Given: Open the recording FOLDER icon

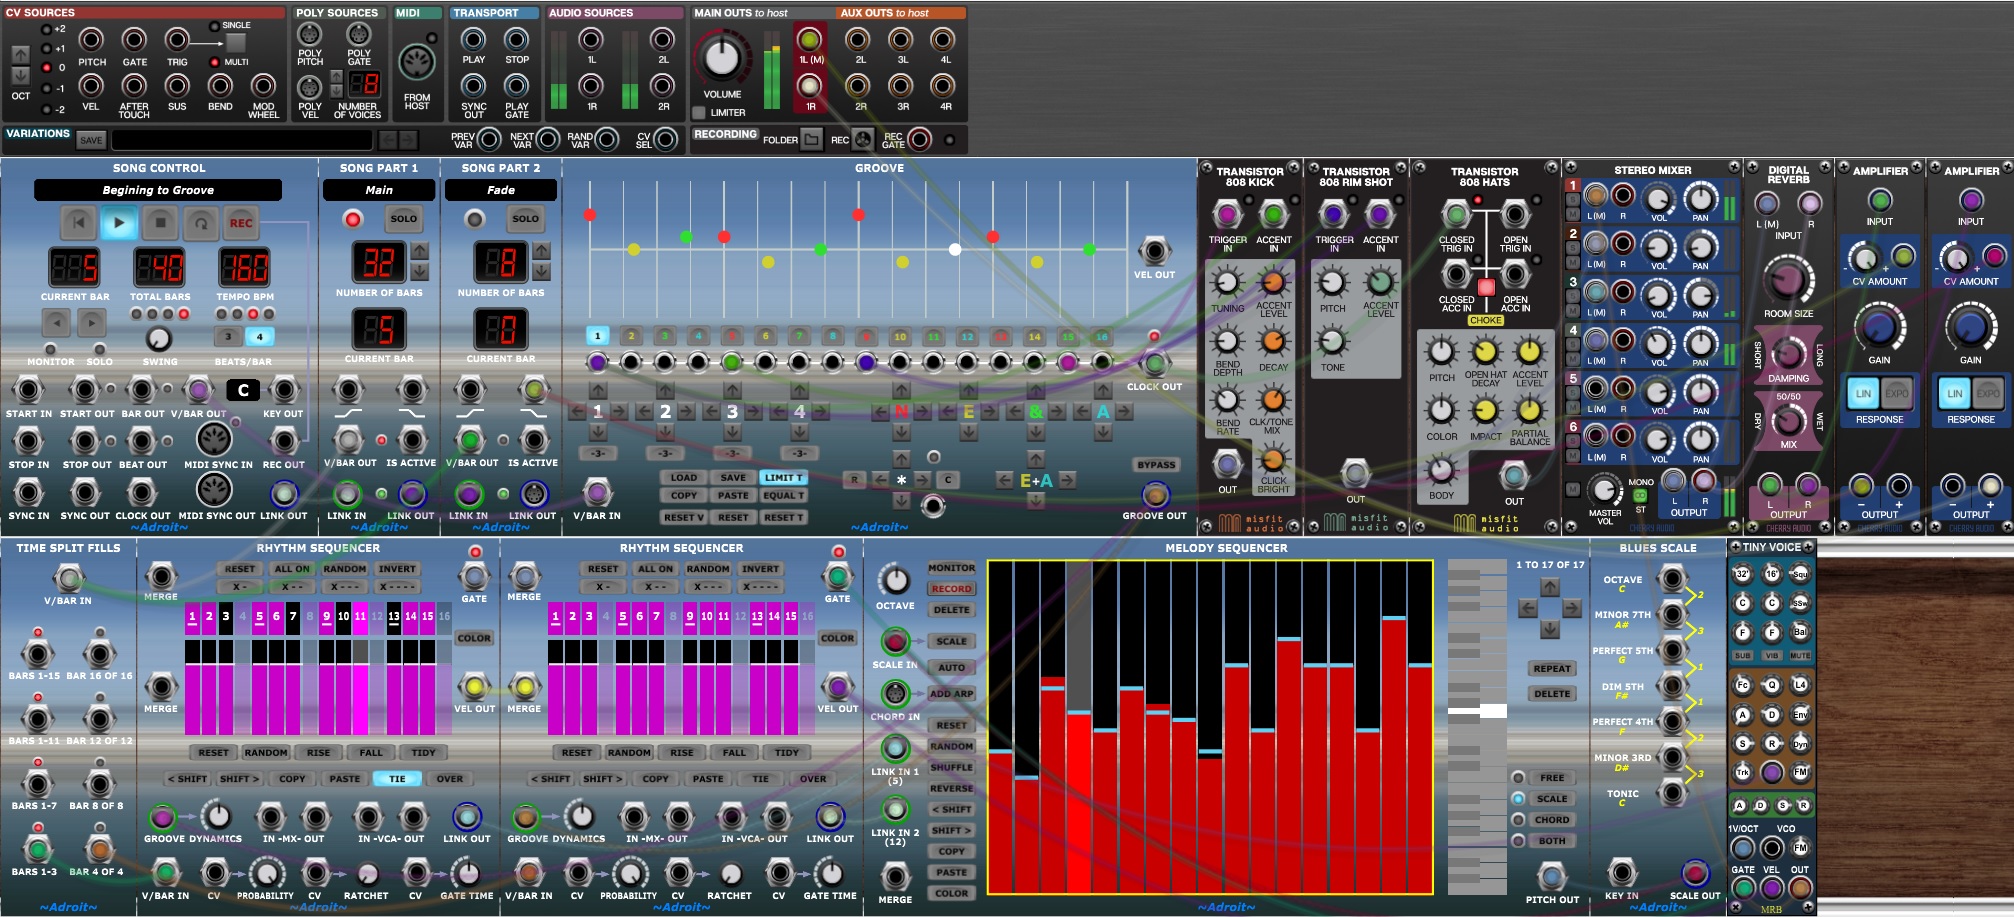Looking at the screenshot, I should tap(812, 140).
